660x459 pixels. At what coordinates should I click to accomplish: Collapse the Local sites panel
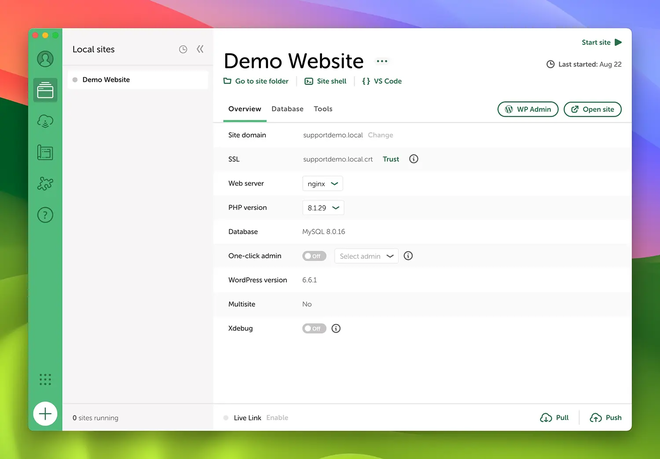[x=200, y=49]
